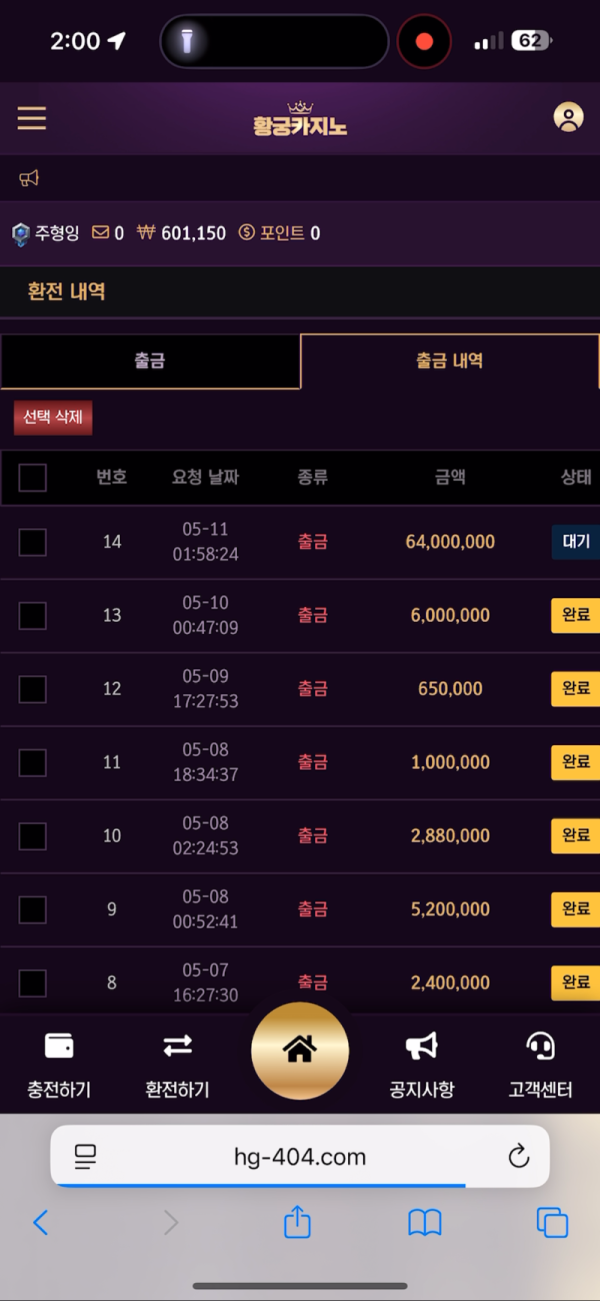This screenshot has width=600, height=1301.
Task: Check the checkbox for row 11
Action: click(33, 763)
